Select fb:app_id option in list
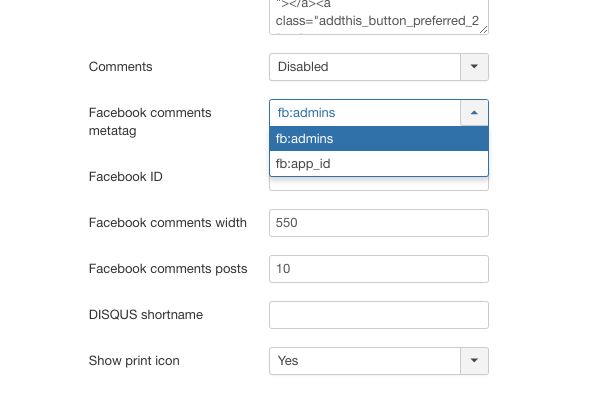Screen dimensions: 604x397 379,164
